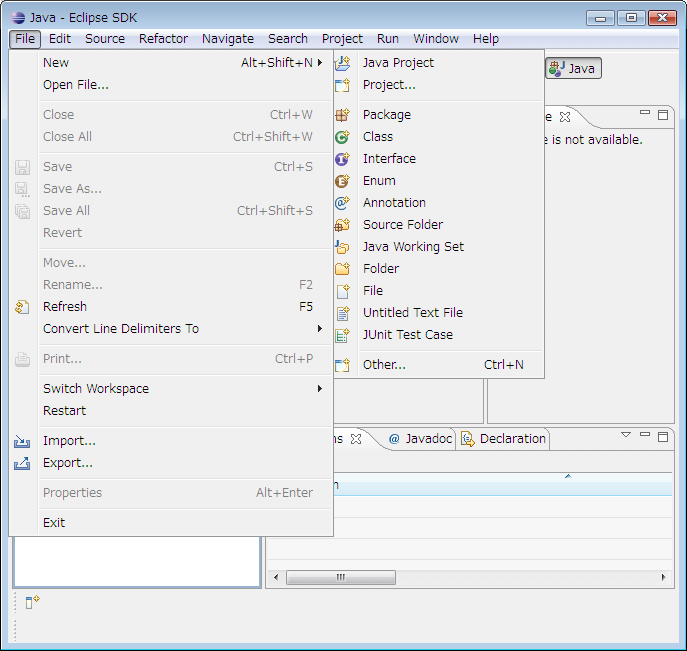Click the Annotation @ icon
The image size is (687, 651).
(x=343, y=202)
